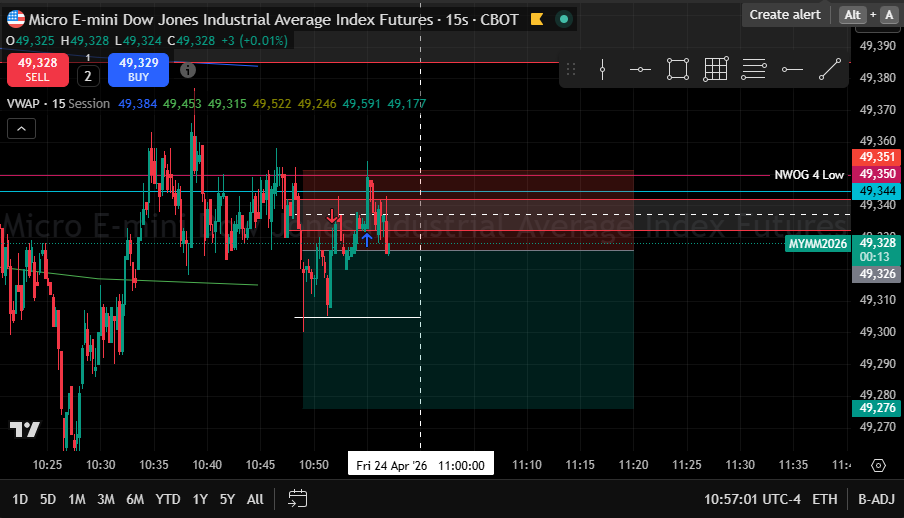Click the 49,300 price scale label
This screenshot has height=518, width=904.
coord(877,332)
